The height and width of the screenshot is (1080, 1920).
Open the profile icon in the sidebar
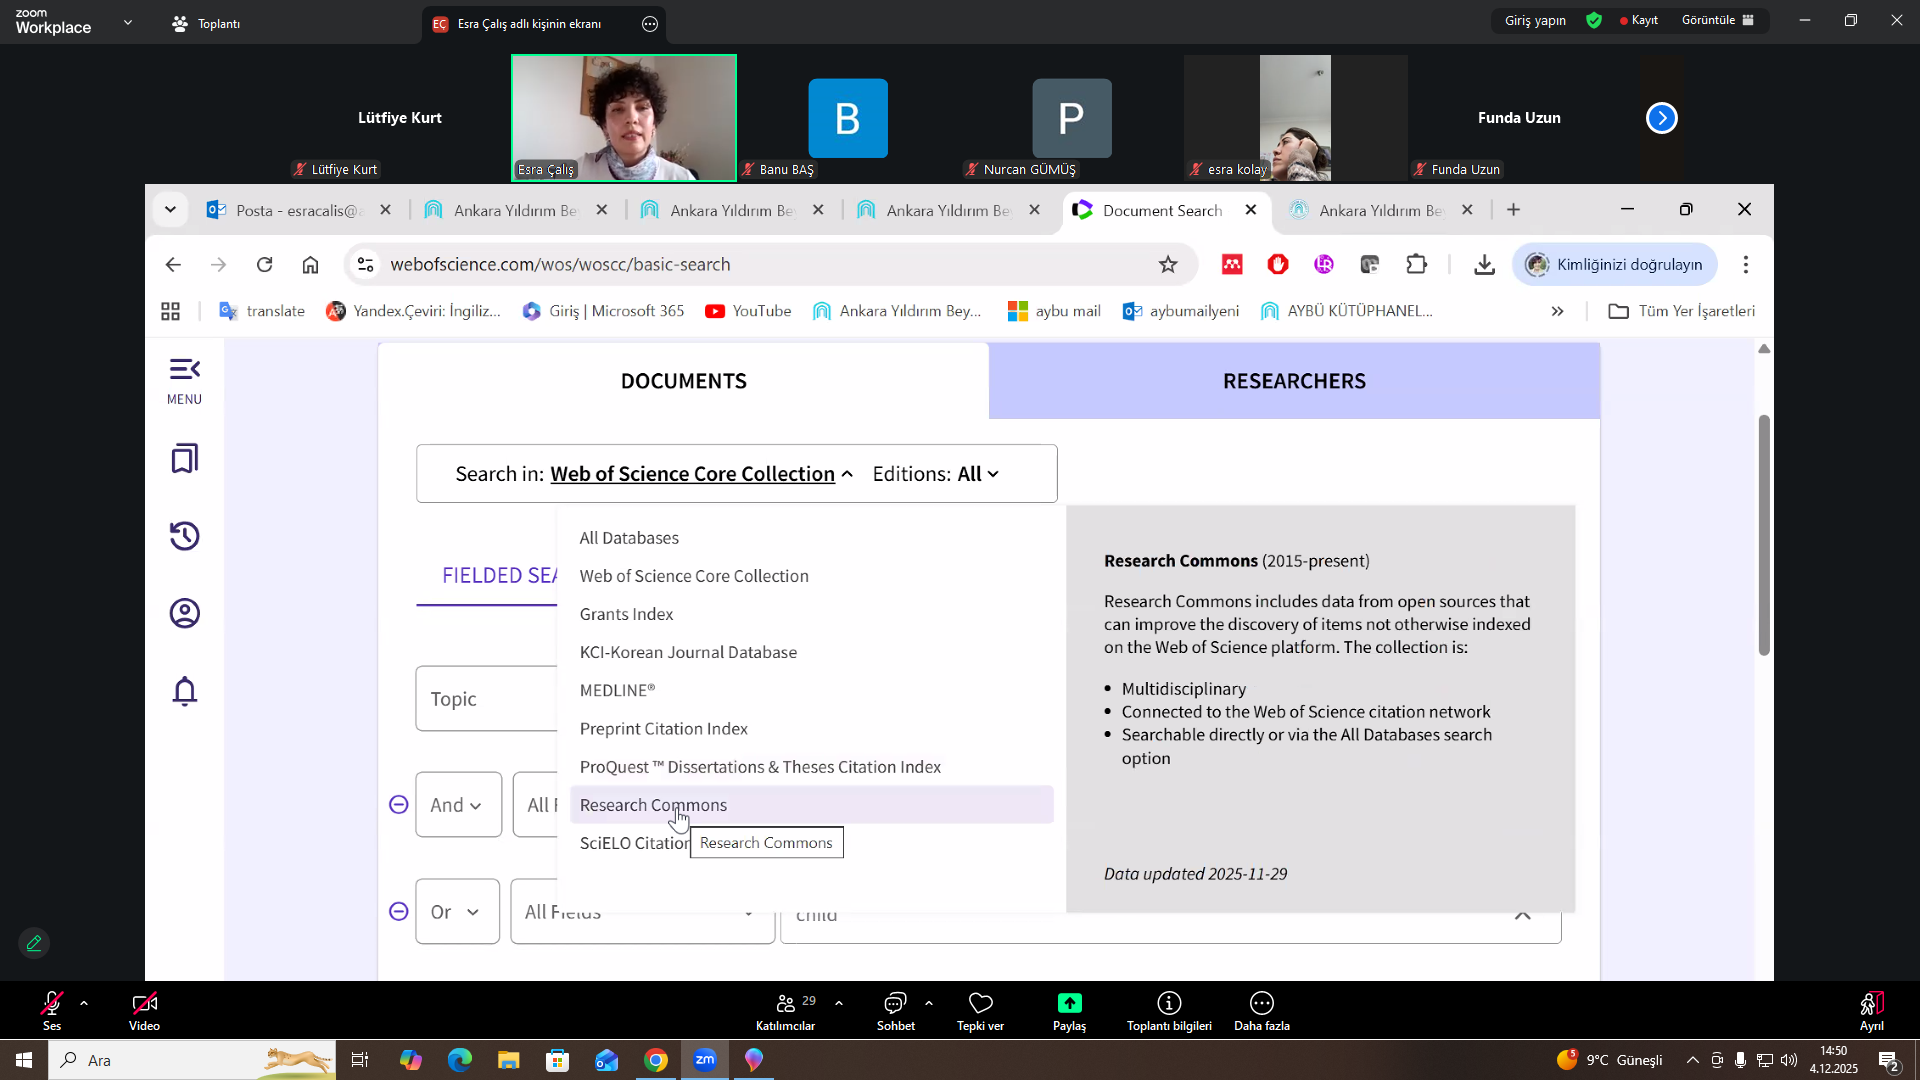[x=184, y=613]
